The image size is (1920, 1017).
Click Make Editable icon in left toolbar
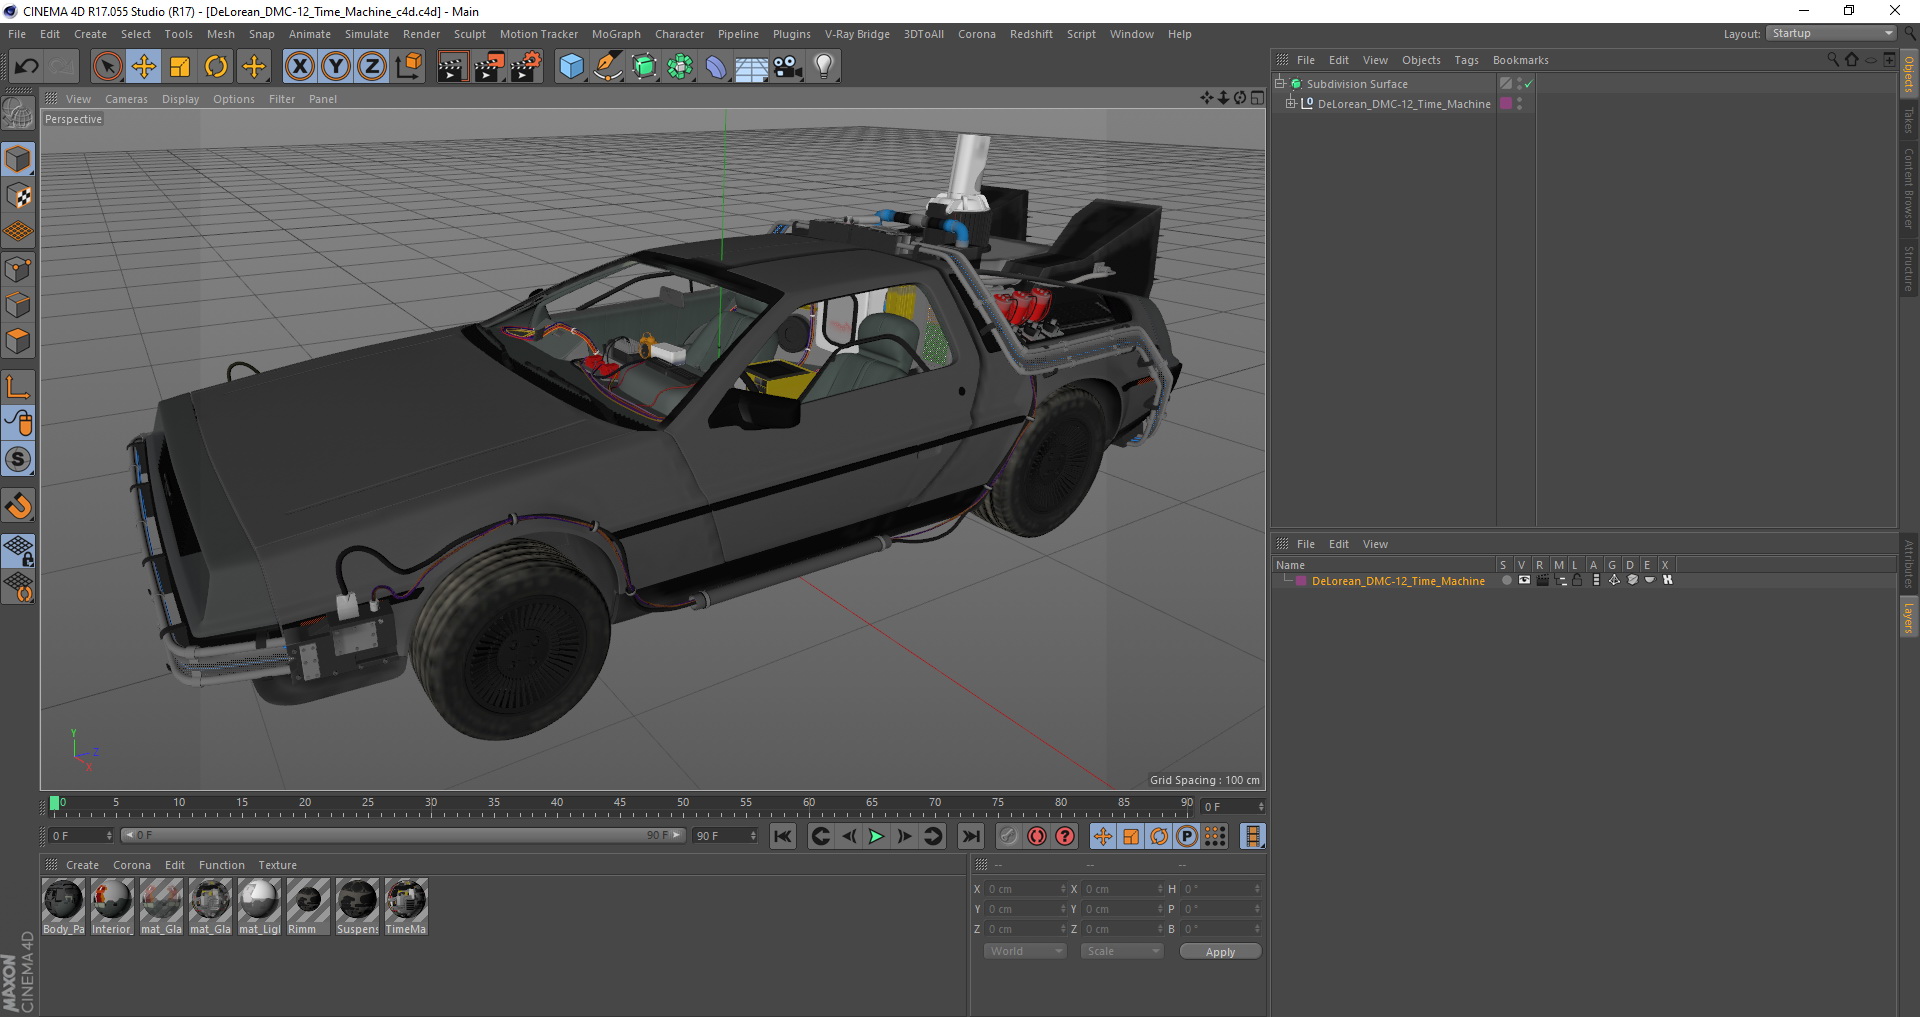18,112
